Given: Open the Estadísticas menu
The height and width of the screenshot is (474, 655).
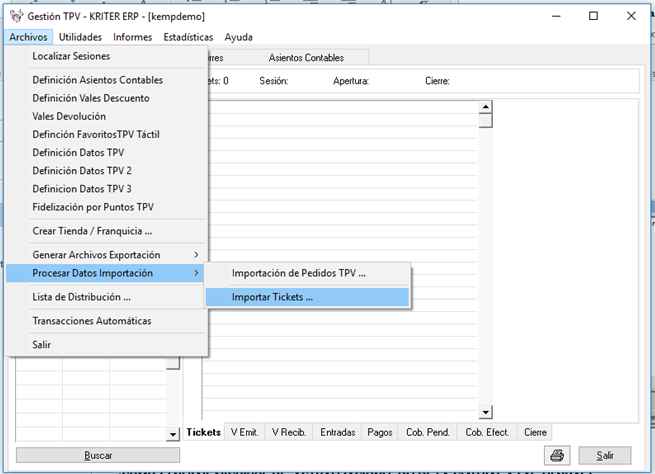Looking at the screenshot, I should coord(188,37).
